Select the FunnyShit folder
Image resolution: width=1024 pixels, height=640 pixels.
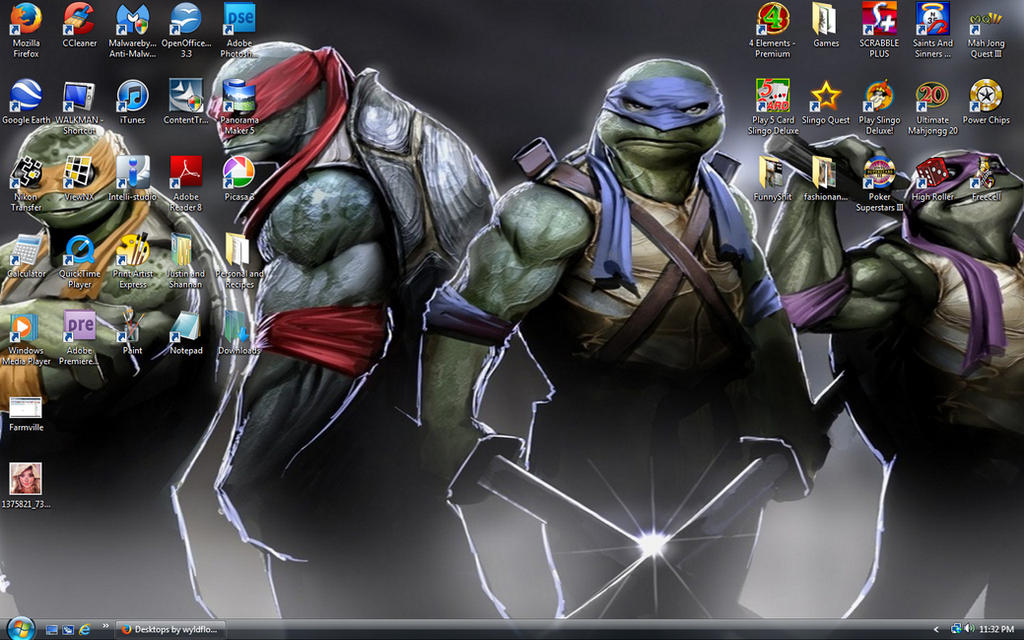pos(773,173)
